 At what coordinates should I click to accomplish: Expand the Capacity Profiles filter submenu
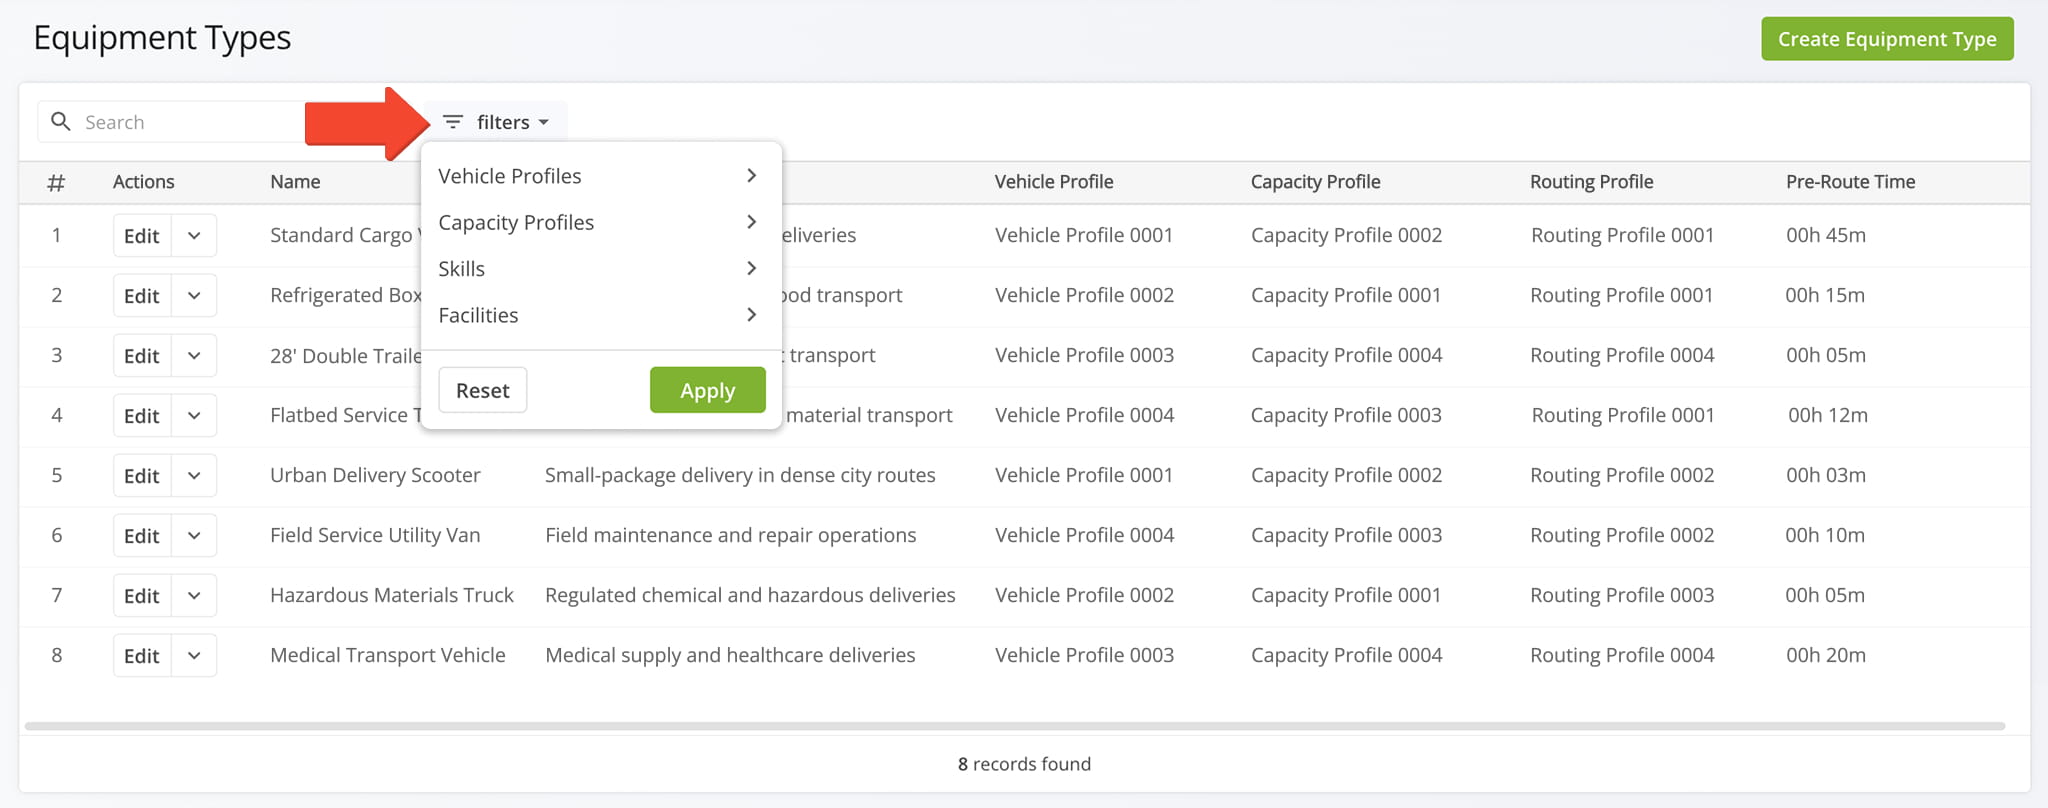(601, 222)
